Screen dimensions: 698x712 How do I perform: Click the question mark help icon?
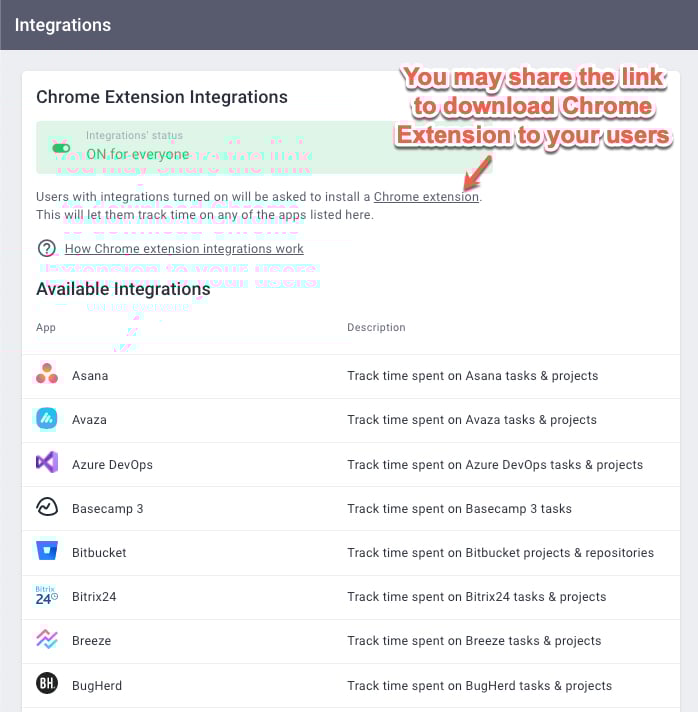tap(47, 248)
